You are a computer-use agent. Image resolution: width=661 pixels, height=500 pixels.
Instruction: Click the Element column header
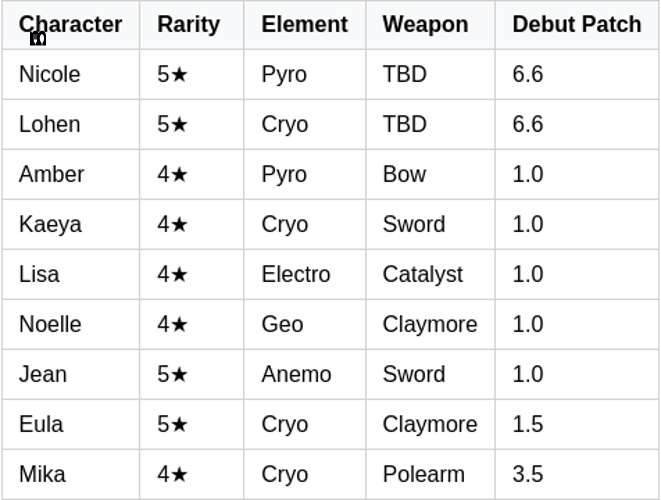(x=304, y=24)
